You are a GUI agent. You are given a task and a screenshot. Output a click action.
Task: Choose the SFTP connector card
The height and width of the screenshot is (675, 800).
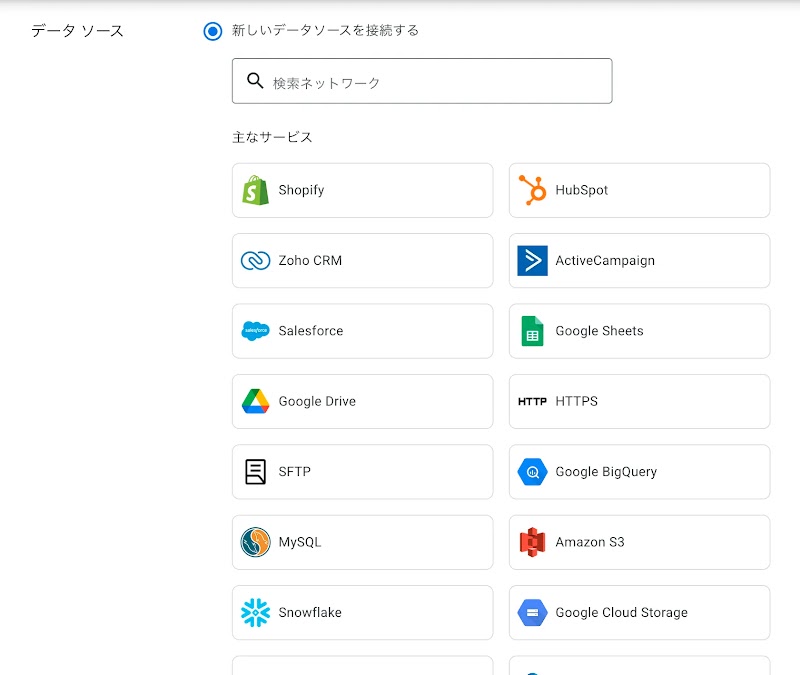click(362, 472)
